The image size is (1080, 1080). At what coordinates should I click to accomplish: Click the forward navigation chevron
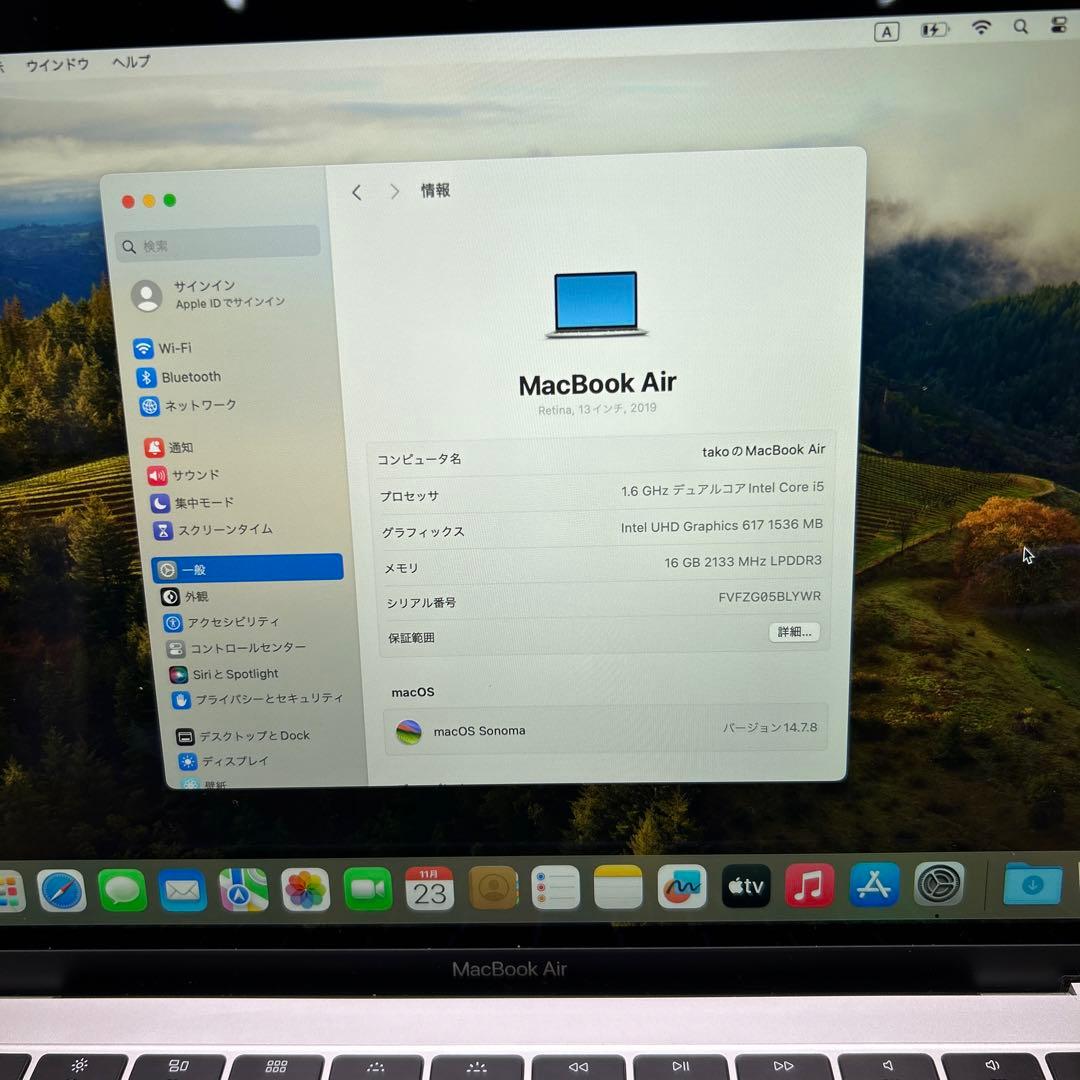(x=394, y=192)
